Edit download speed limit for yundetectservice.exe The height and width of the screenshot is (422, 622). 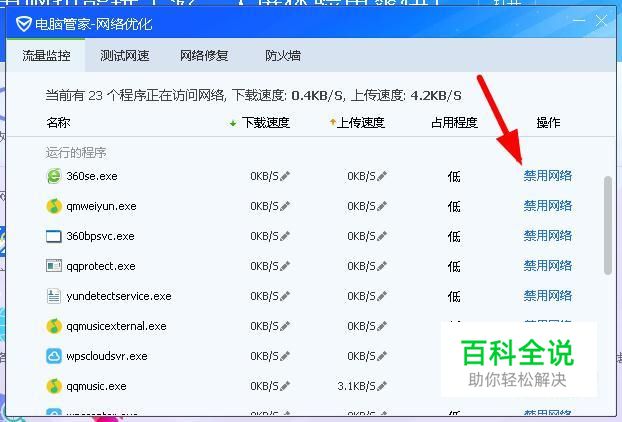(x=285, y=296)
